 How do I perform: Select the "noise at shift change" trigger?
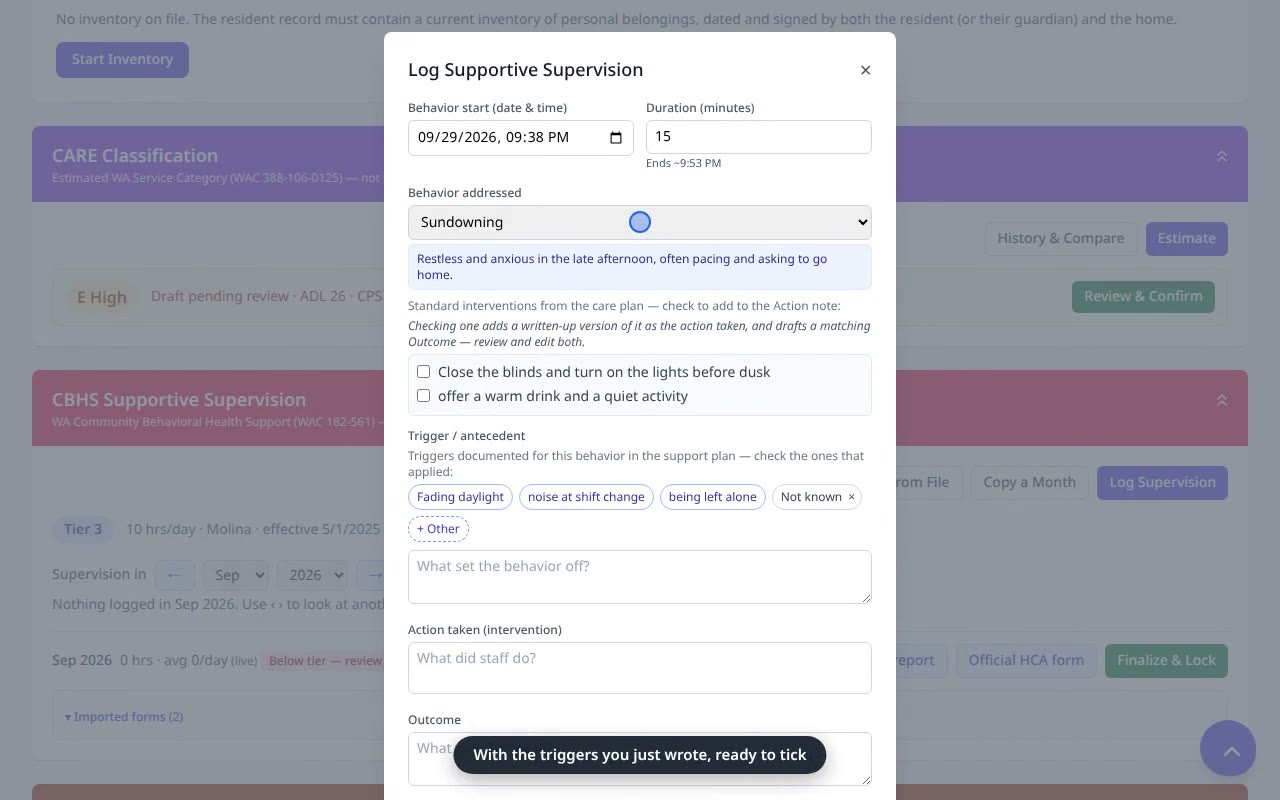(586, 497)
